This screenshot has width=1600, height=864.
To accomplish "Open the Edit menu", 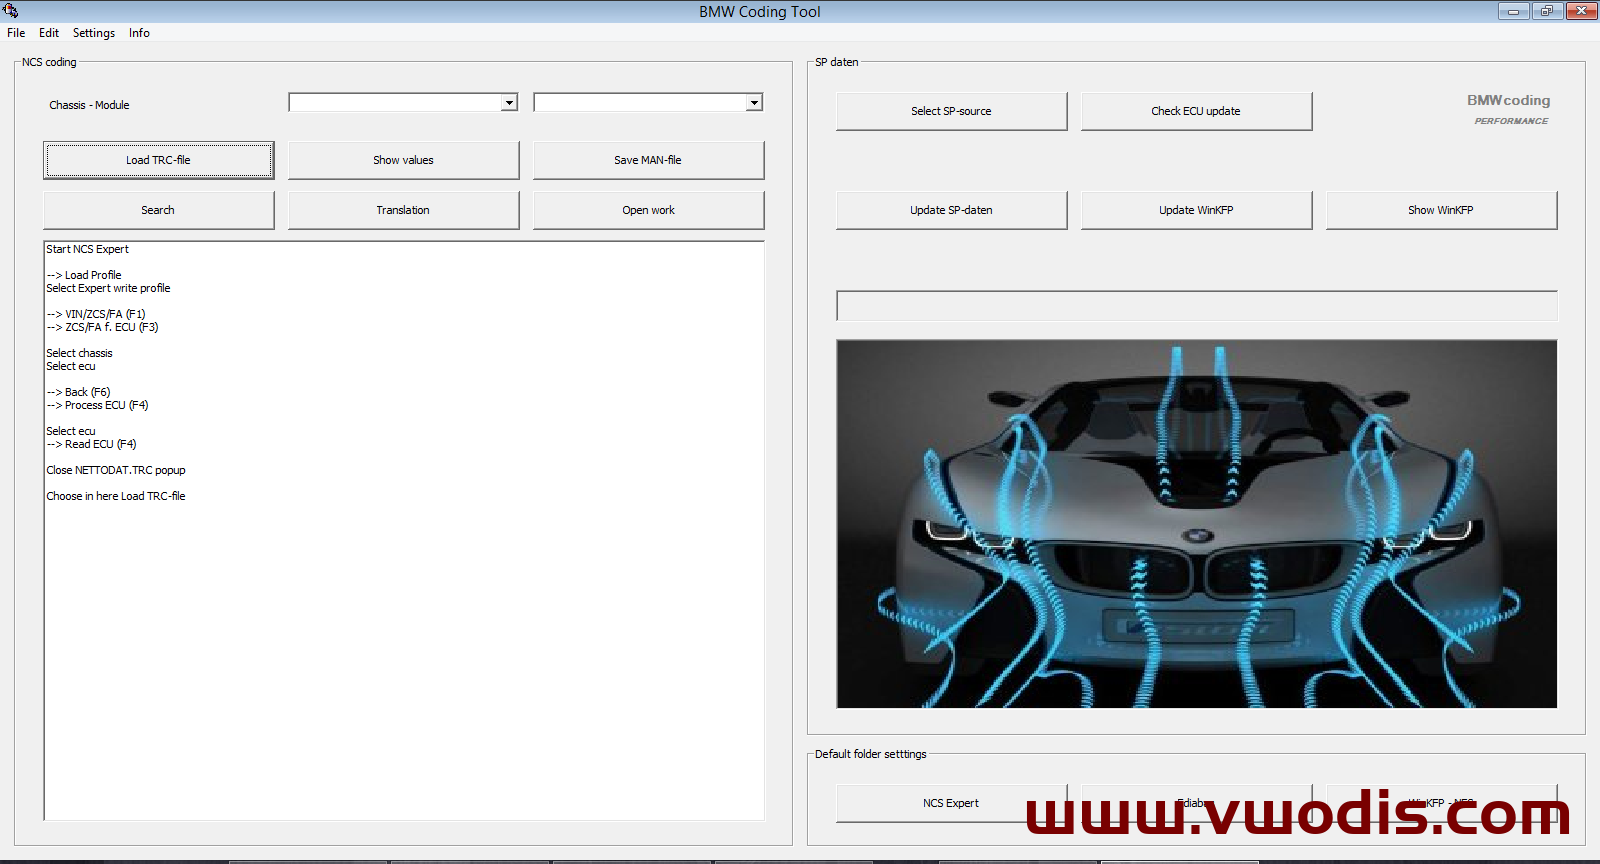I will pos(49,33).
